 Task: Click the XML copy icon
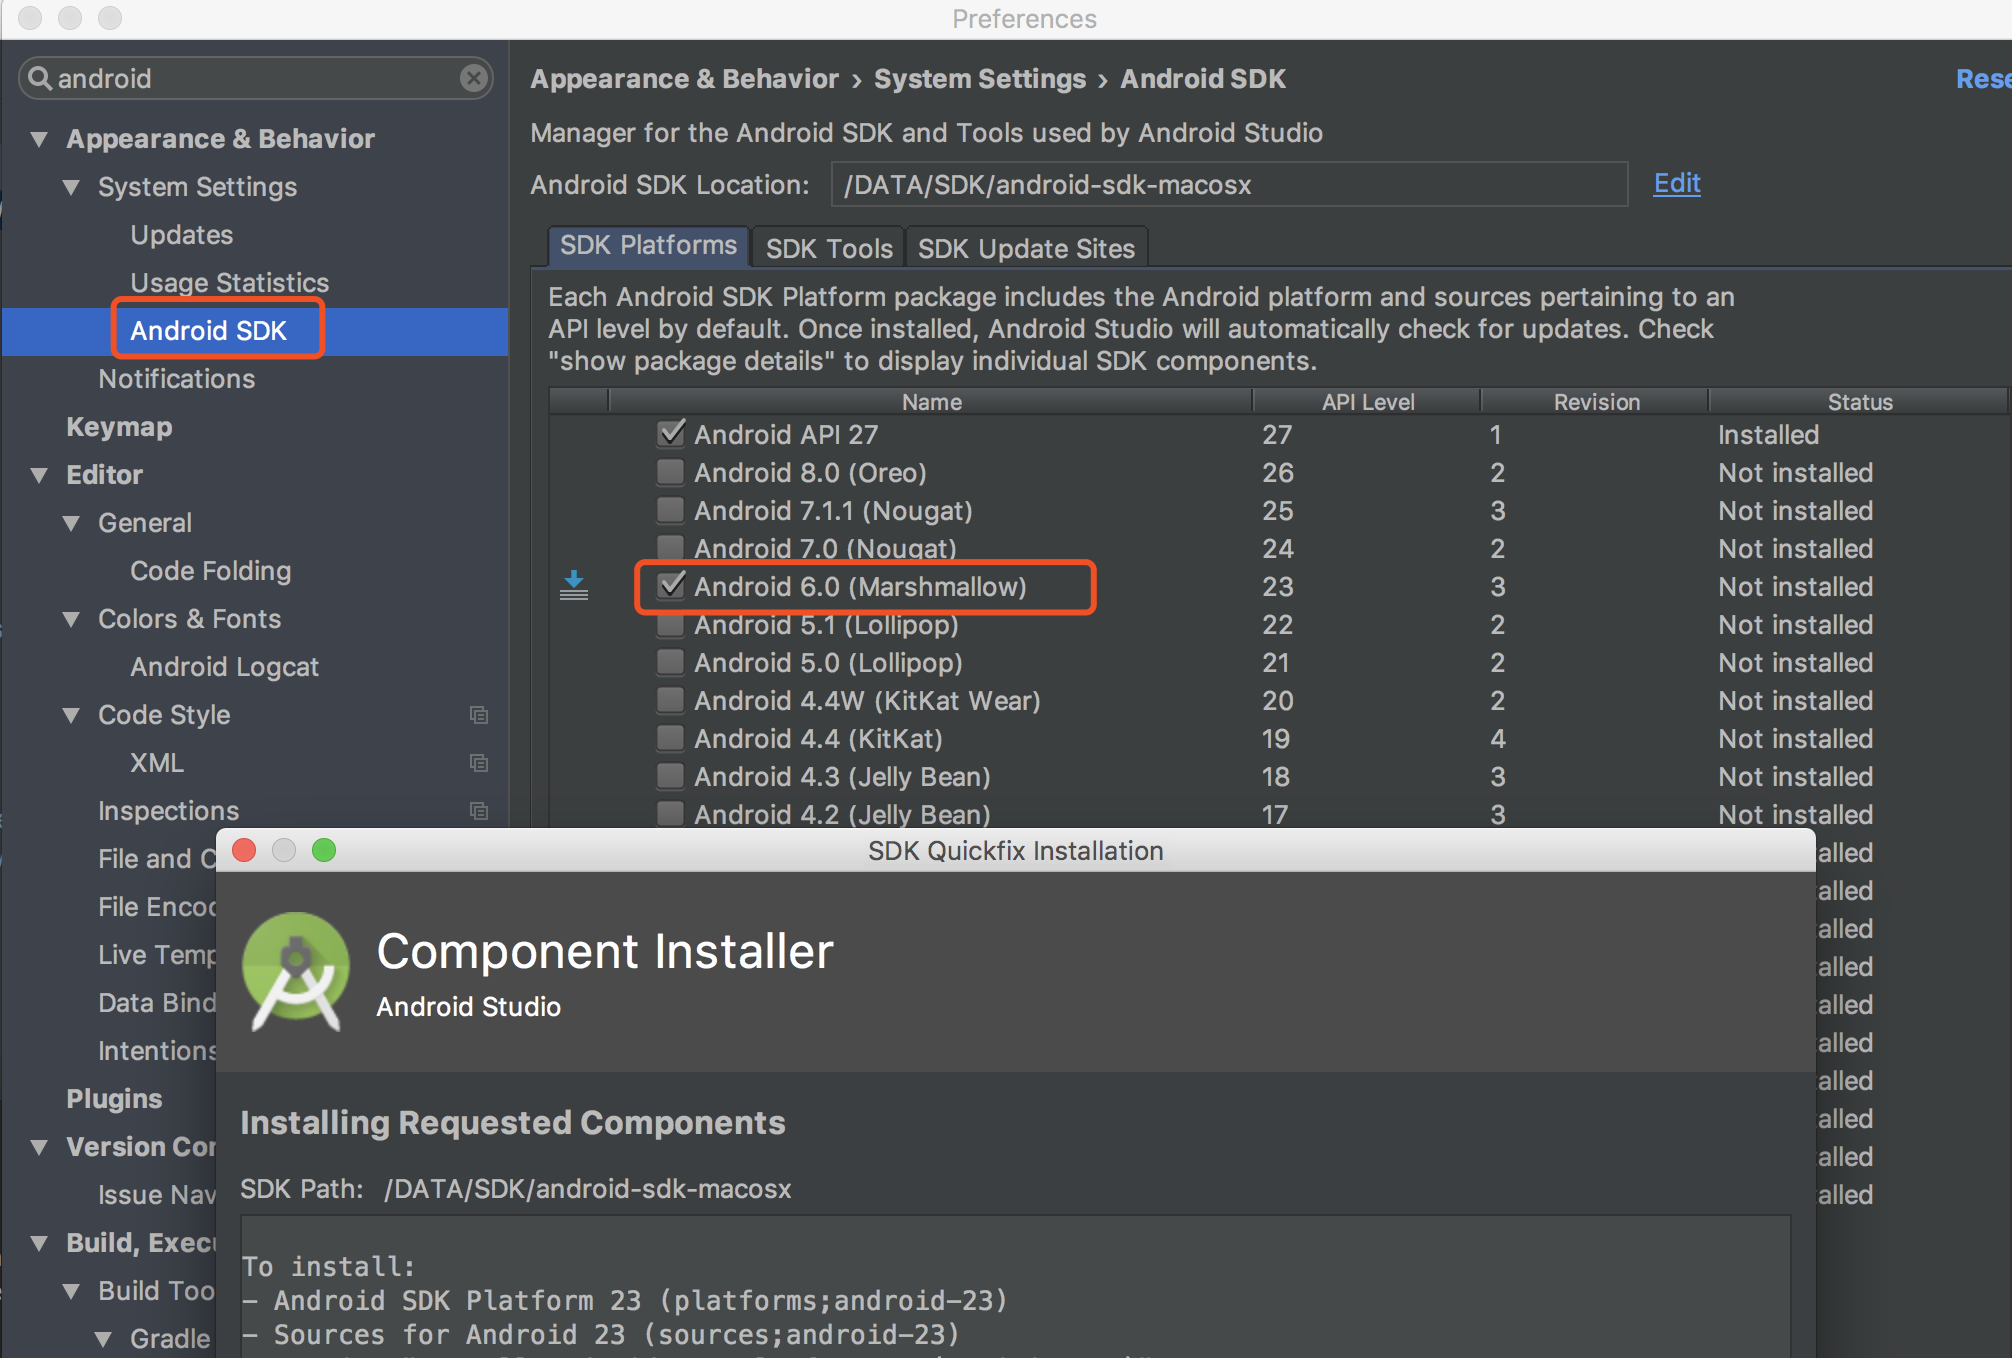[x=479, y=763]
